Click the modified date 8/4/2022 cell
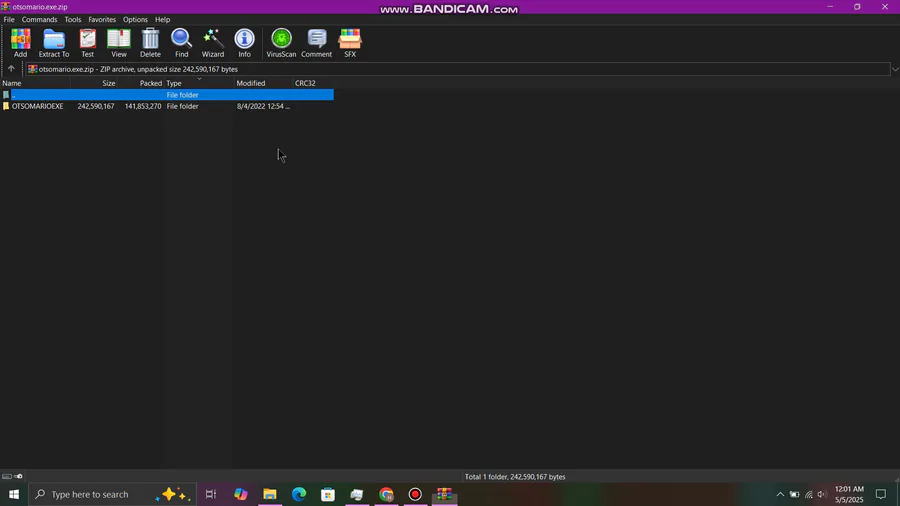This screenshot has width=900, height=506. (263, 106)
